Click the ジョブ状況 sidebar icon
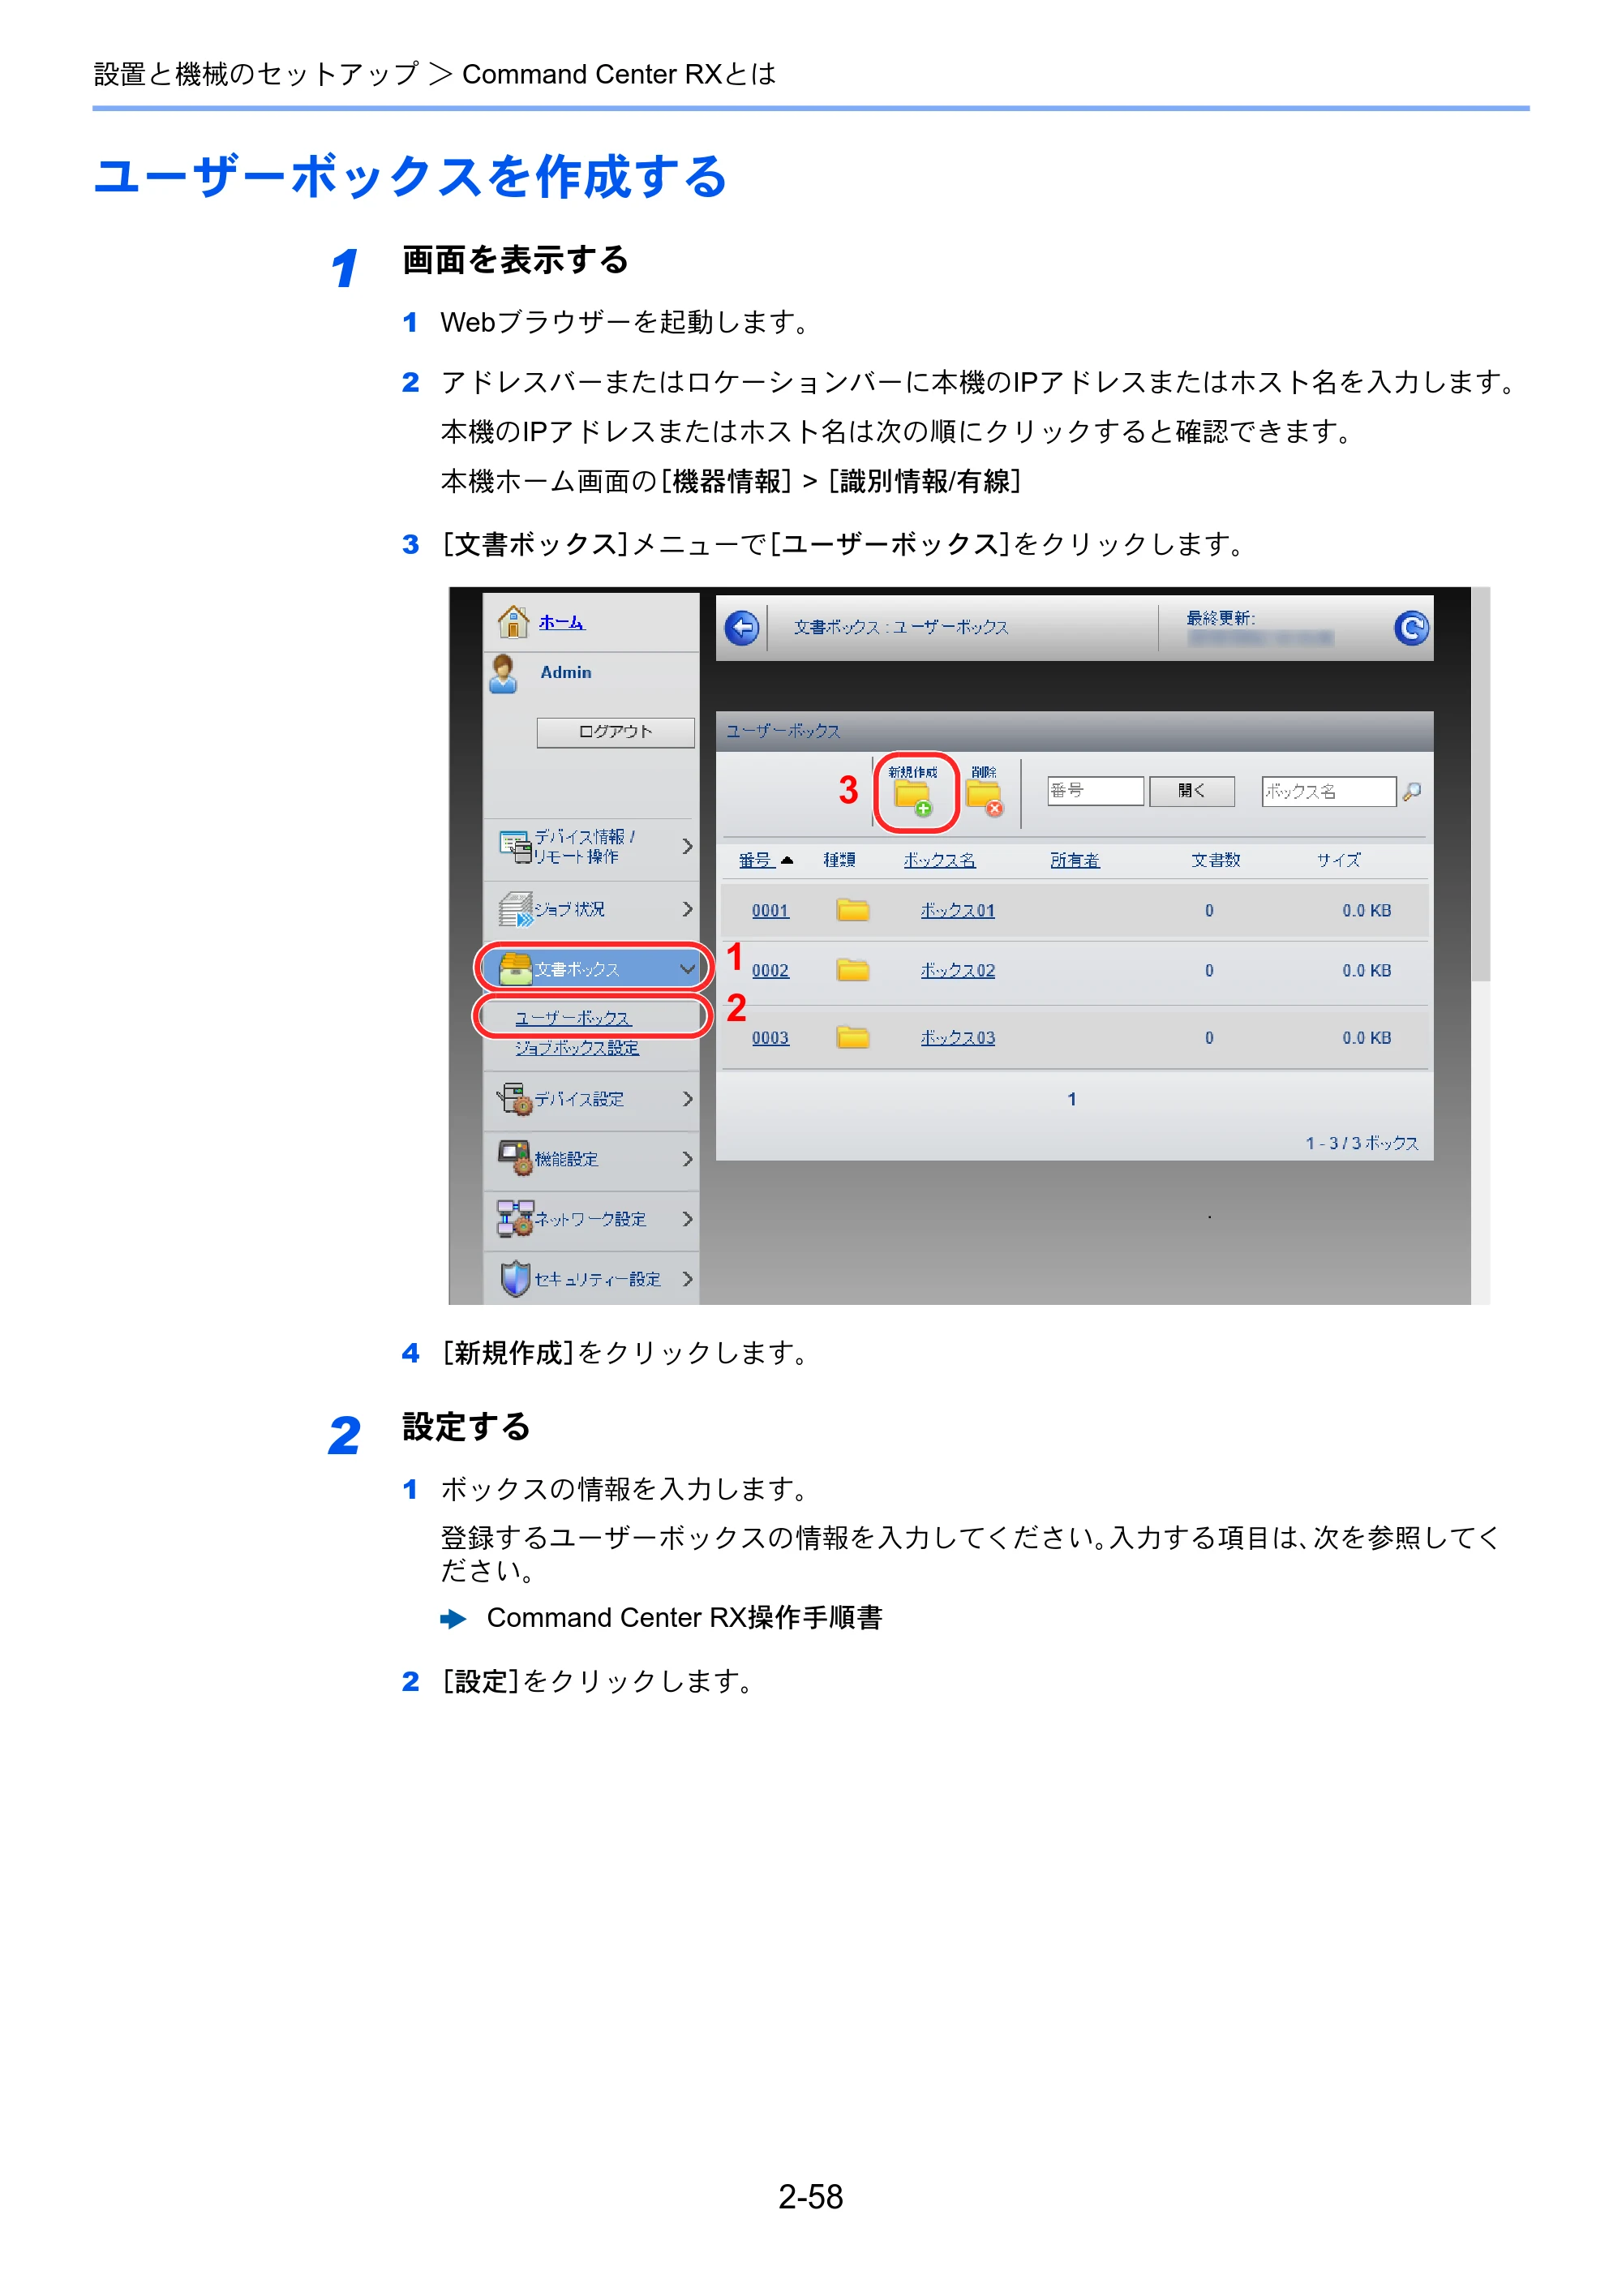The height and width of the screenshot is (2296, 1622). [515, 909]
